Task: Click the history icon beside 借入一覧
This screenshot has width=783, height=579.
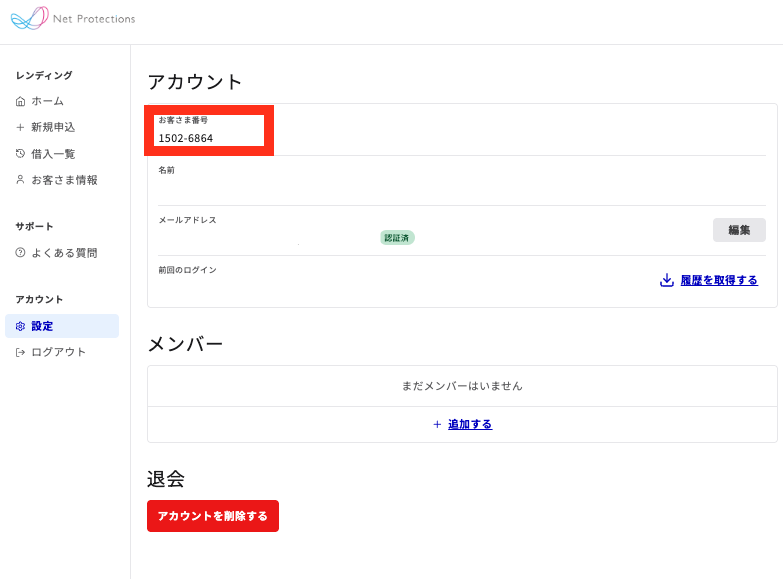Action: [20, 154]
